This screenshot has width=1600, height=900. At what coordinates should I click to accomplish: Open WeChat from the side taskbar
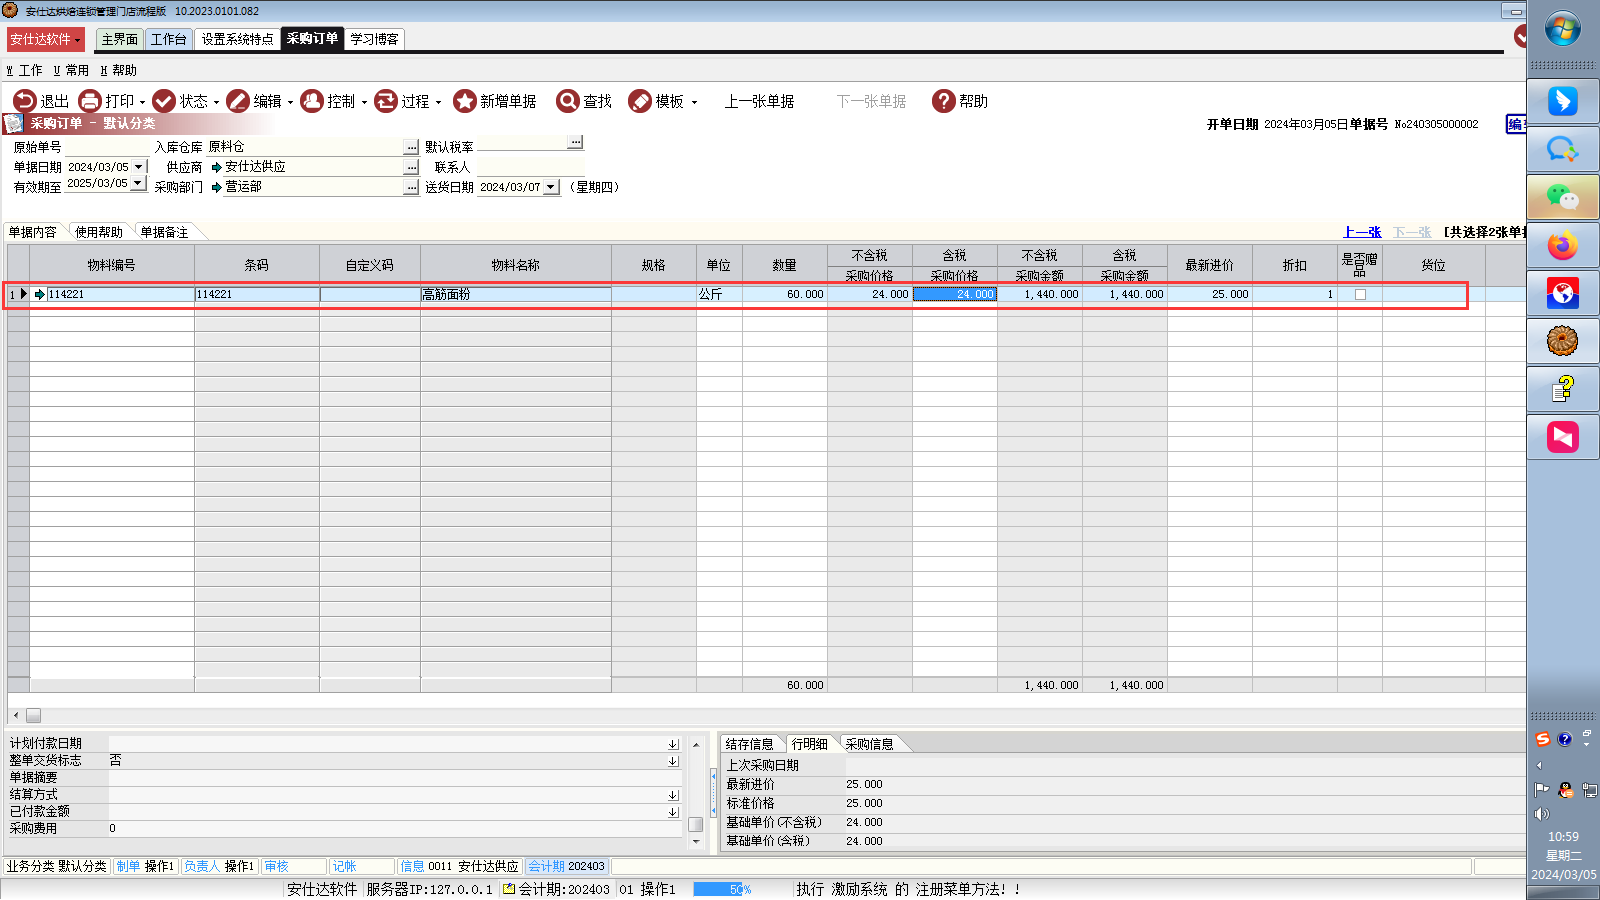click(1563, 197)
